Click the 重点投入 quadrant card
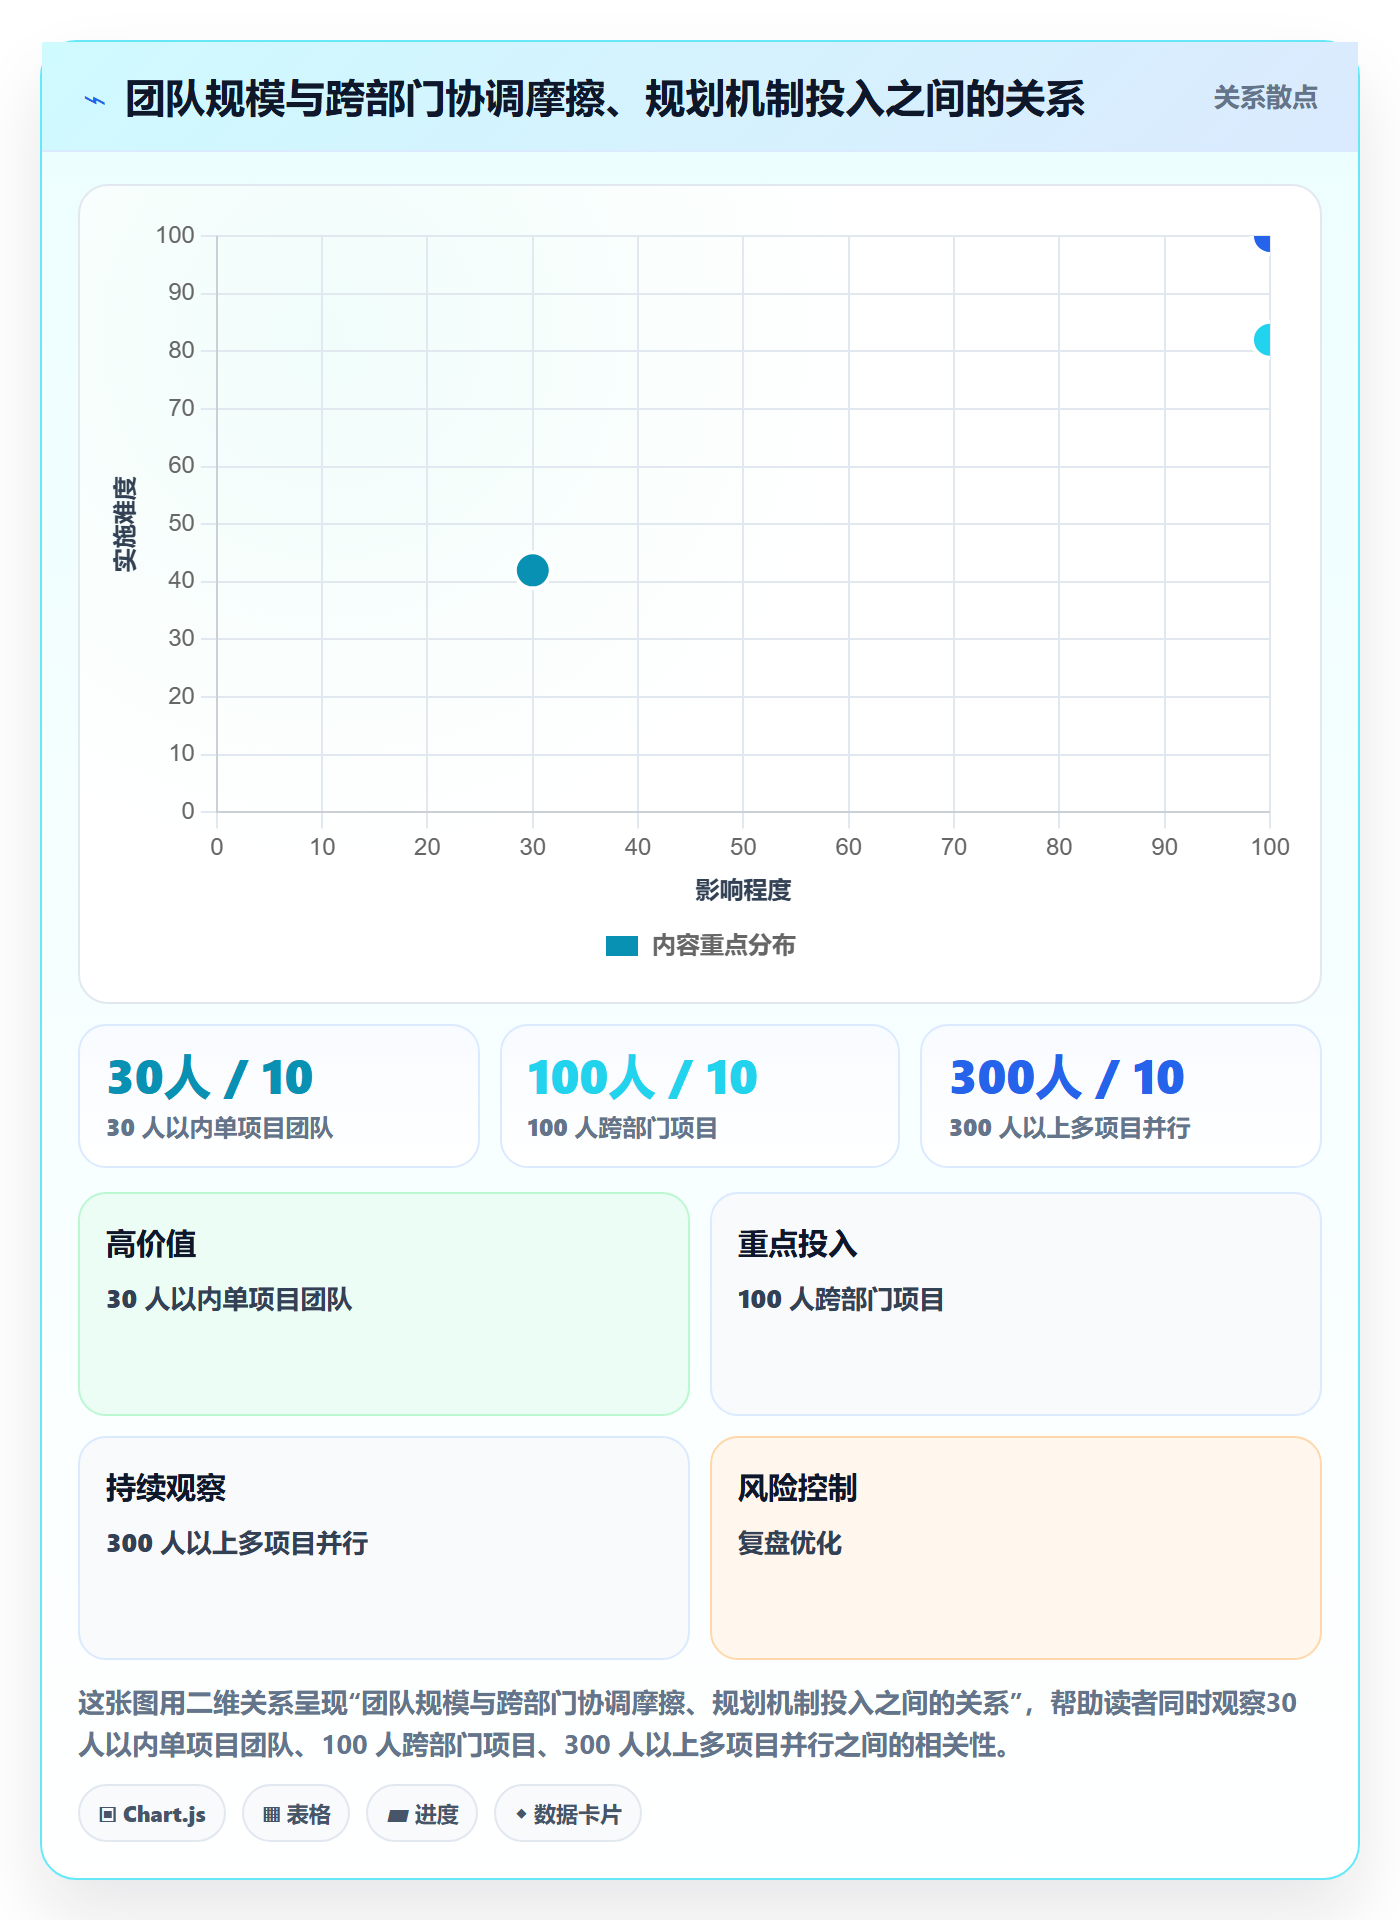The width and height of the screenshot is (1400, 1920). (x=1016, y=1304)
